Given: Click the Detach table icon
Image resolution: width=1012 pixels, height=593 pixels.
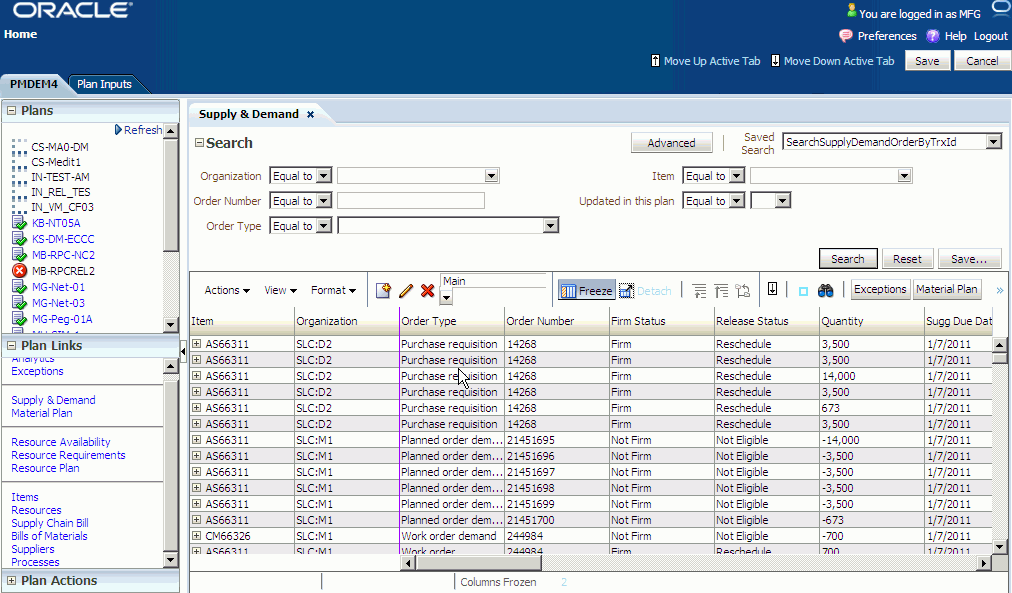Looking at the screenshot, I should (x=626, y=290).
